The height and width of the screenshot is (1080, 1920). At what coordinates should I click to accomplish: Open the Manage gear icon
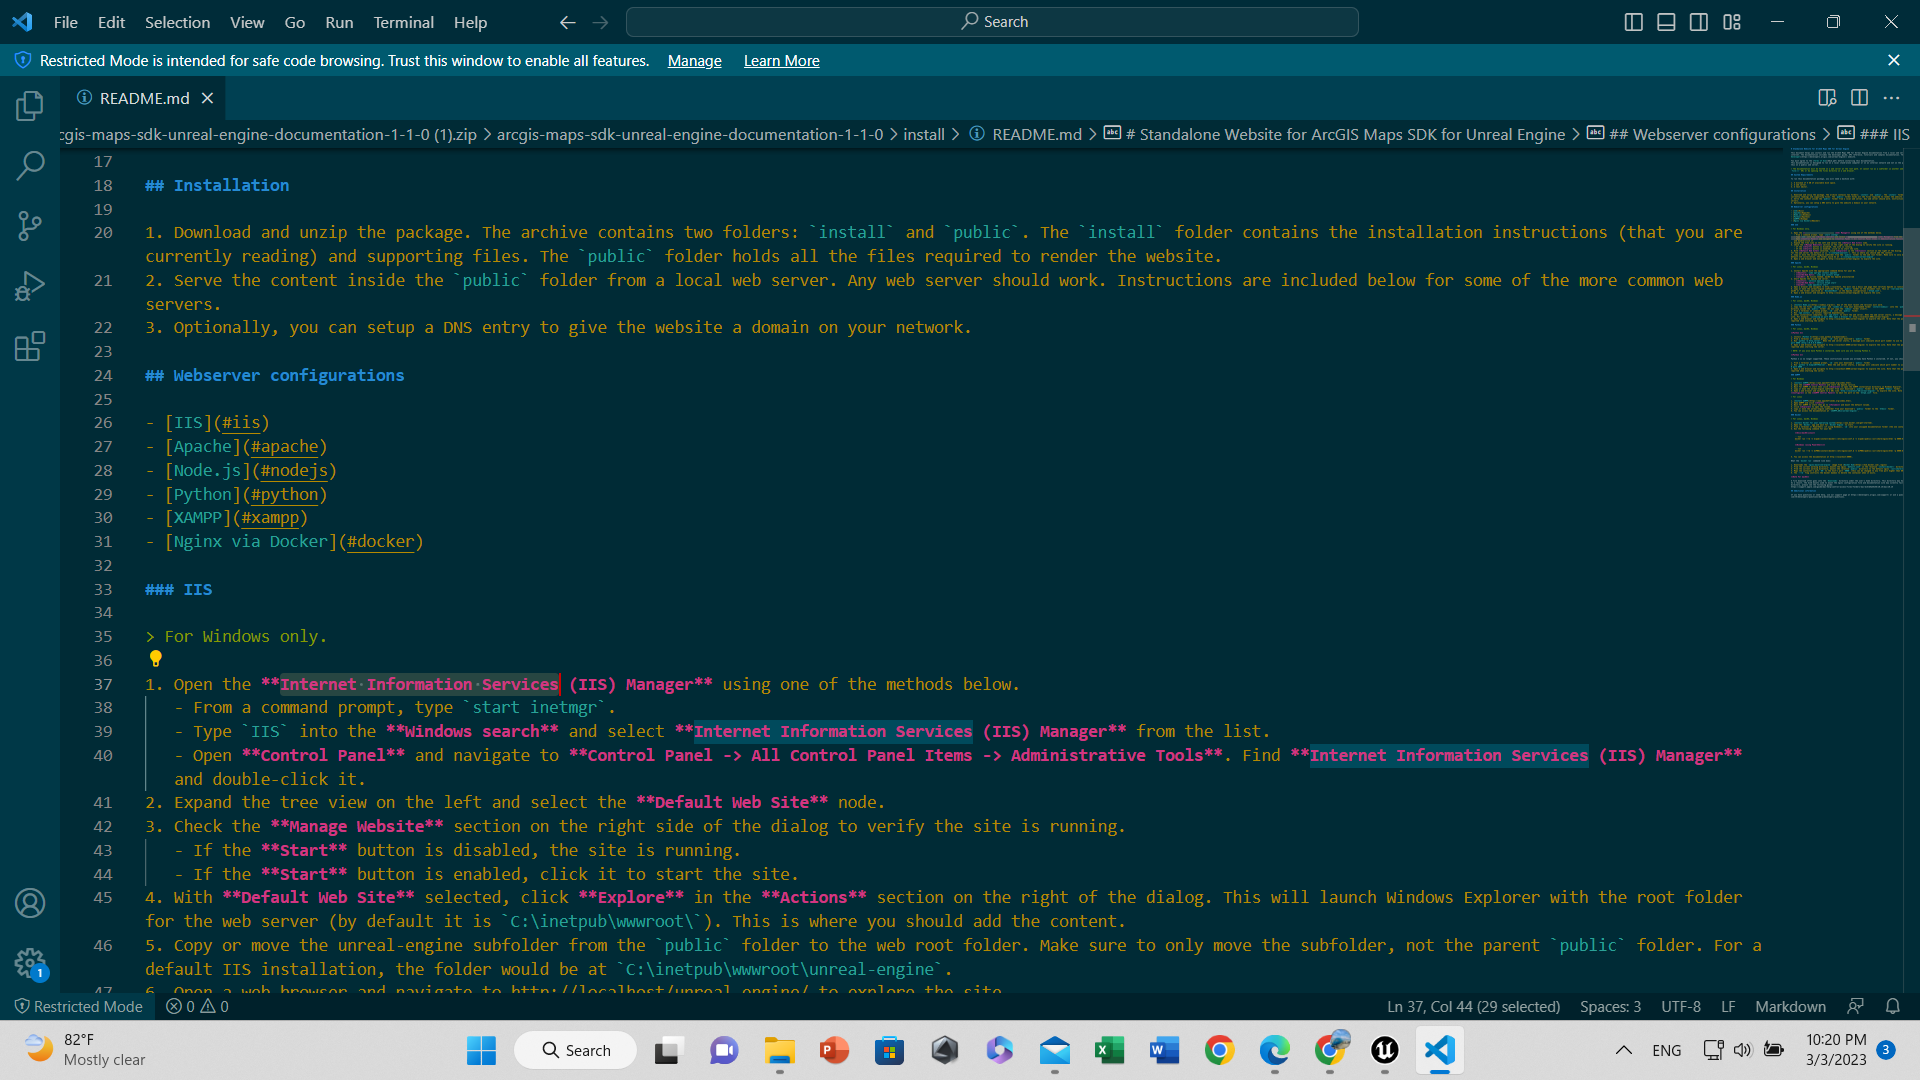(30, 964)
